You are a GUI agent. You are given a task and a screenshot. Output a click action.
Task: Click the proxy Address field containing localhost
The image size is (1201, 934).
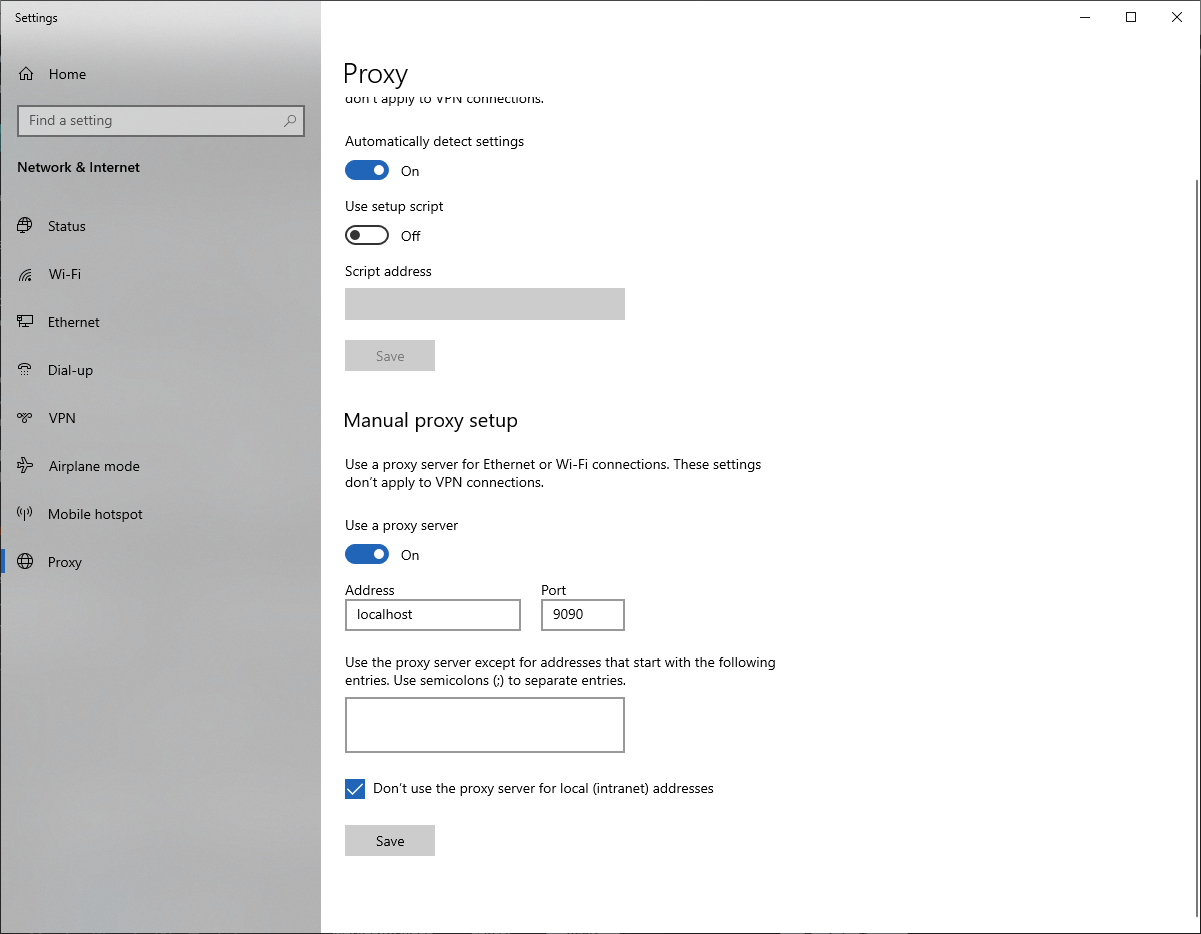pyautogui.click(x=432, y=615)
